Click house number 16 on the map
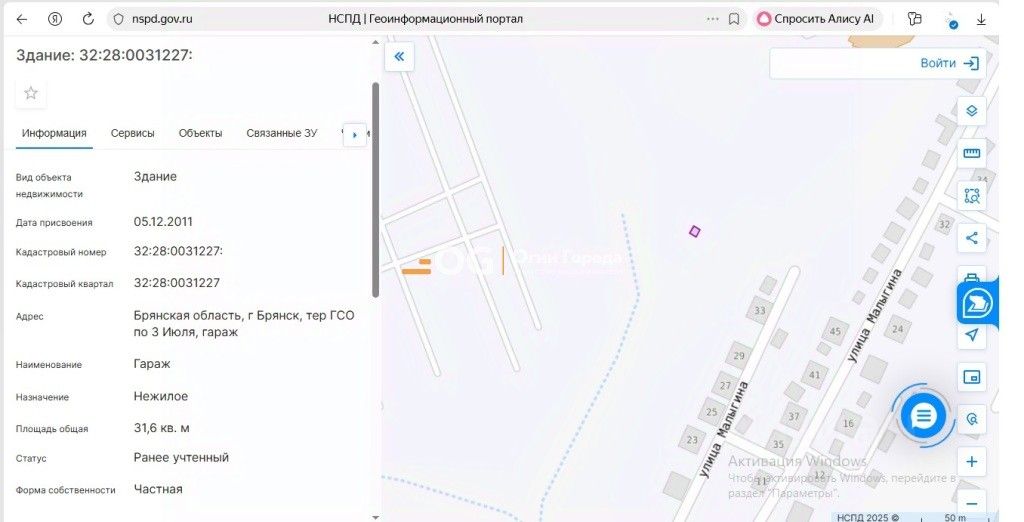This screenshot has width=1024, height=522. [848, 423]
